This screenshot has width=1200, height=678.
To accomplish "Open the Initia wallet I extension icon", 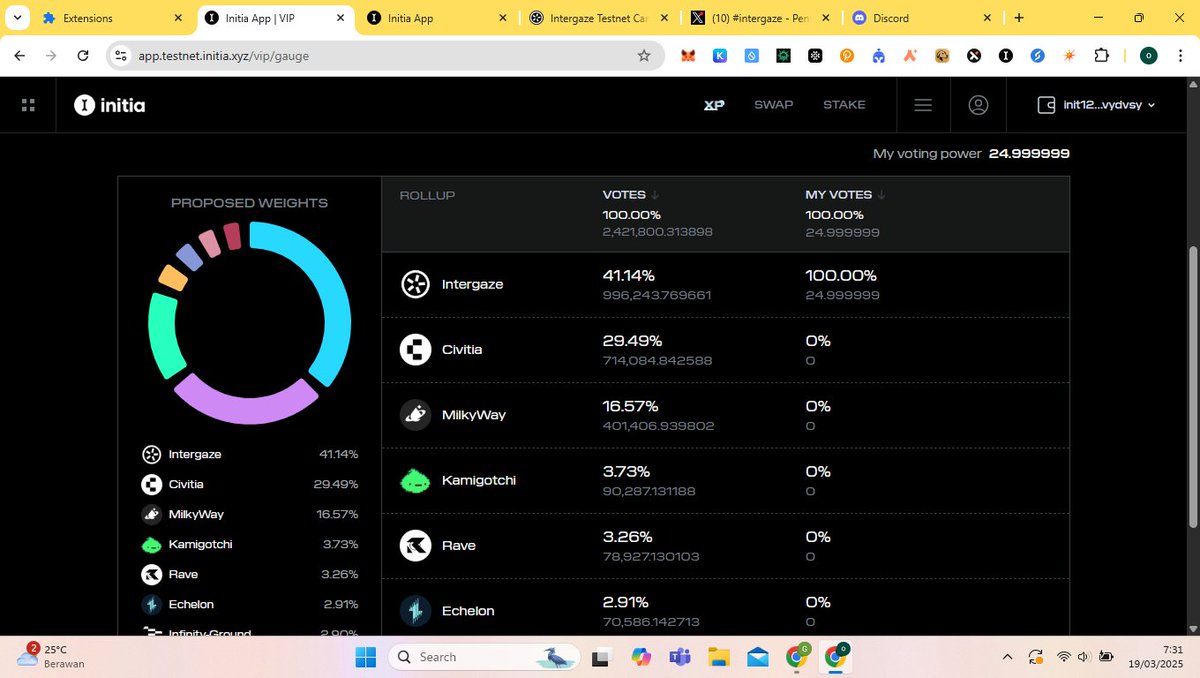I will 1006,56.
